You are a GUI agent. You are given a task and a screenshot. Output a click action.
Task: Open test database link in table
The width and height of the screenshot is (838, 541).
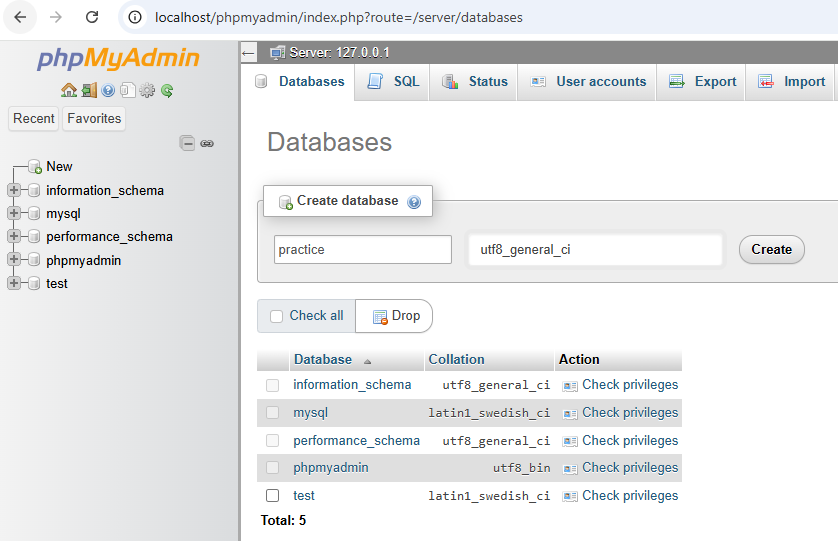[x=304, y=496]
